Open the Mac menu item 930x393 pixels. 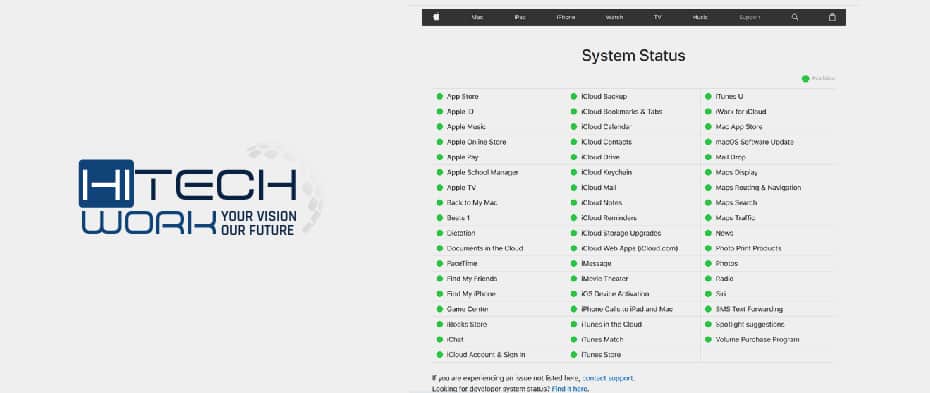(x=477, y=18)
